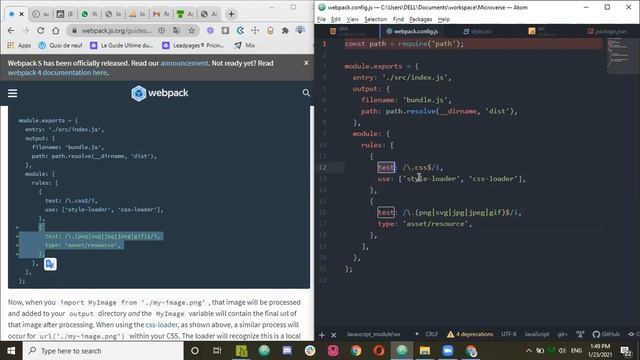Open the css-loader link in paragraph
Image resolution: width=640 pixels, height=360 pixels.
click(162, 325)
